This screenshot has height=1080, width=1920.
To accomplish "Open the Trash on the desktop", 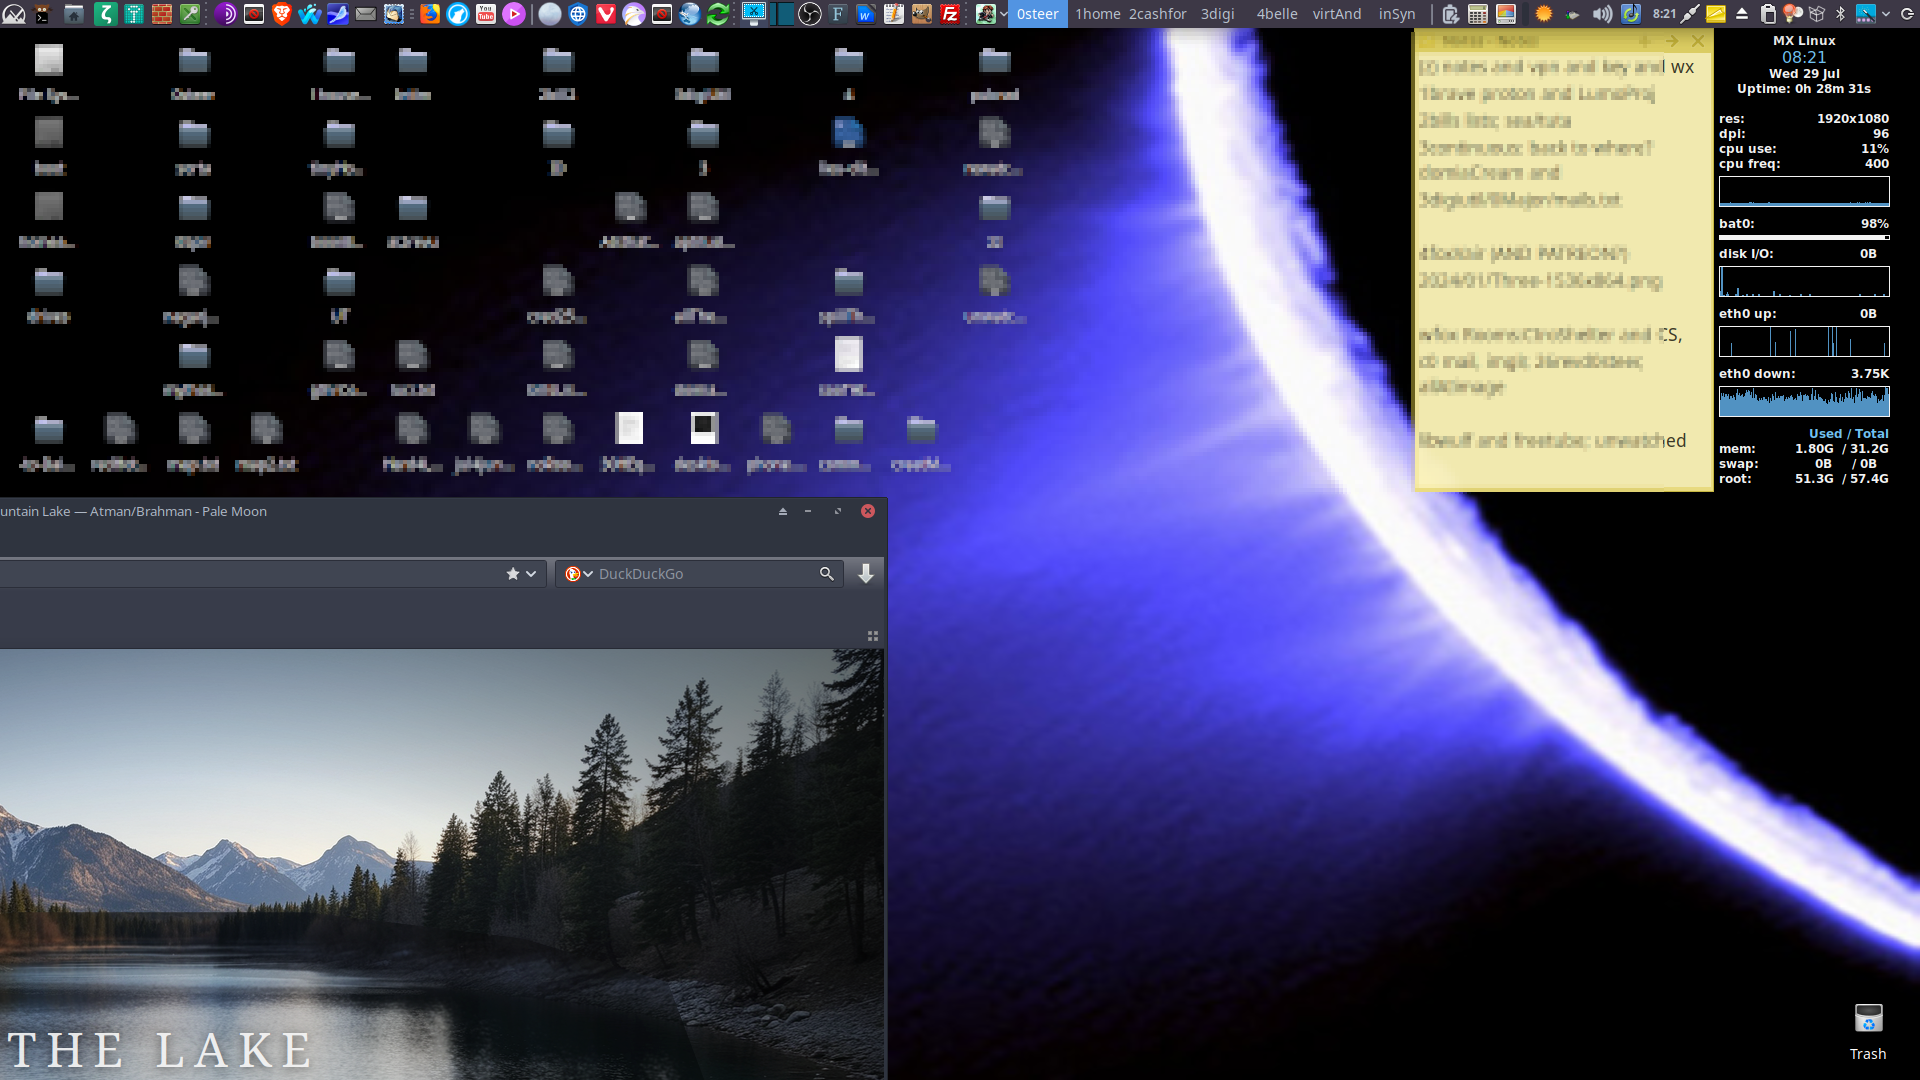I will (1868, 1032).
